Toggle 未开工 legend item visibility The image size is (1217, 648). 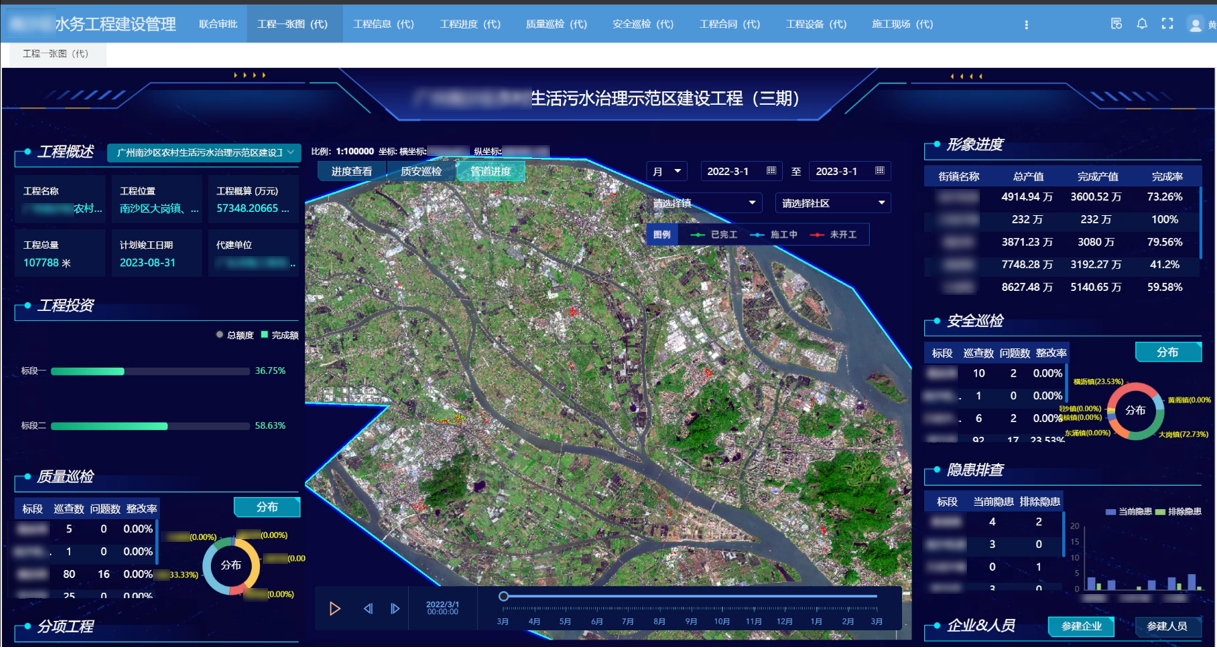pyautogui.click(x=834, y=235)
